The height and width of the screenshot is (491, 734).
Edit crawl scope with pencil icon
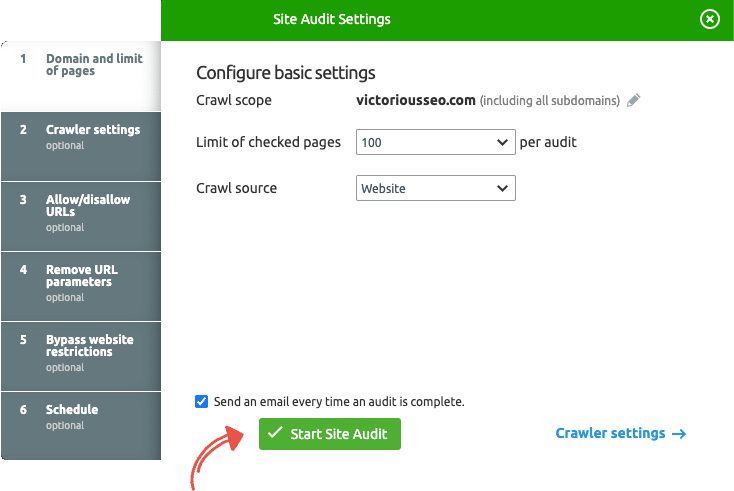pyautogui.click(x=633, y=100)
